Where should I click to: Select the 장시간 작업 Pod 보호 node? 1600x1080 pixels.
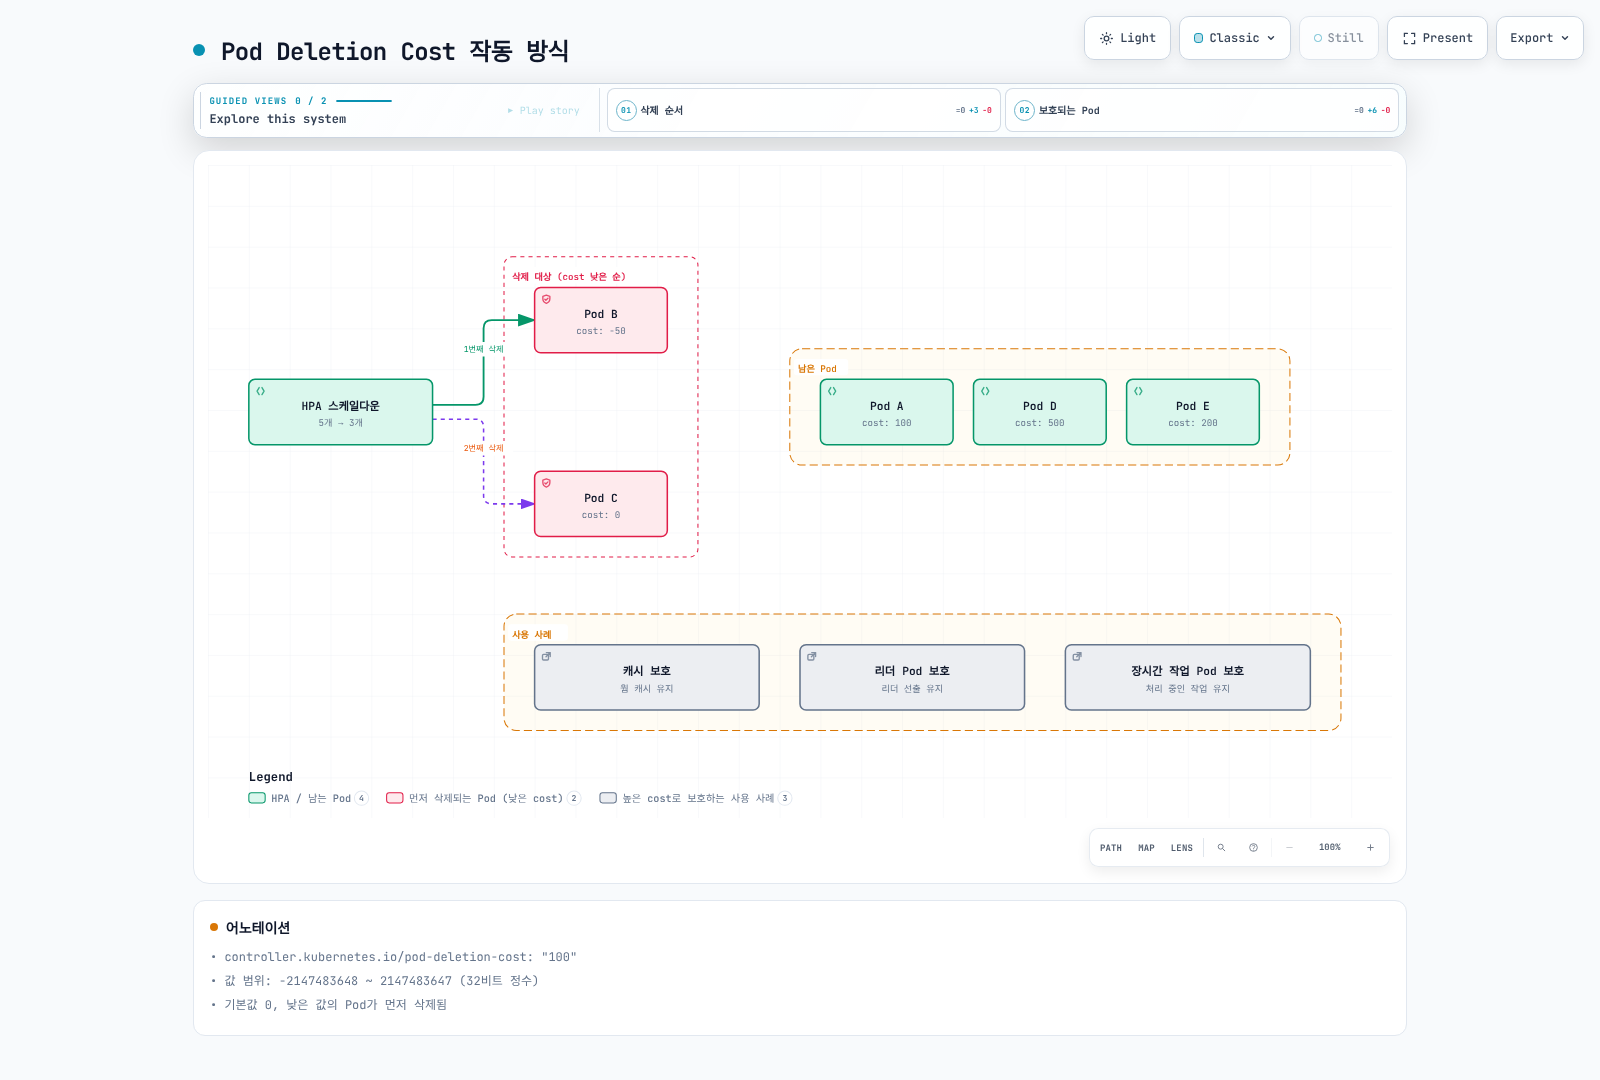click(x=1188, y=677)
